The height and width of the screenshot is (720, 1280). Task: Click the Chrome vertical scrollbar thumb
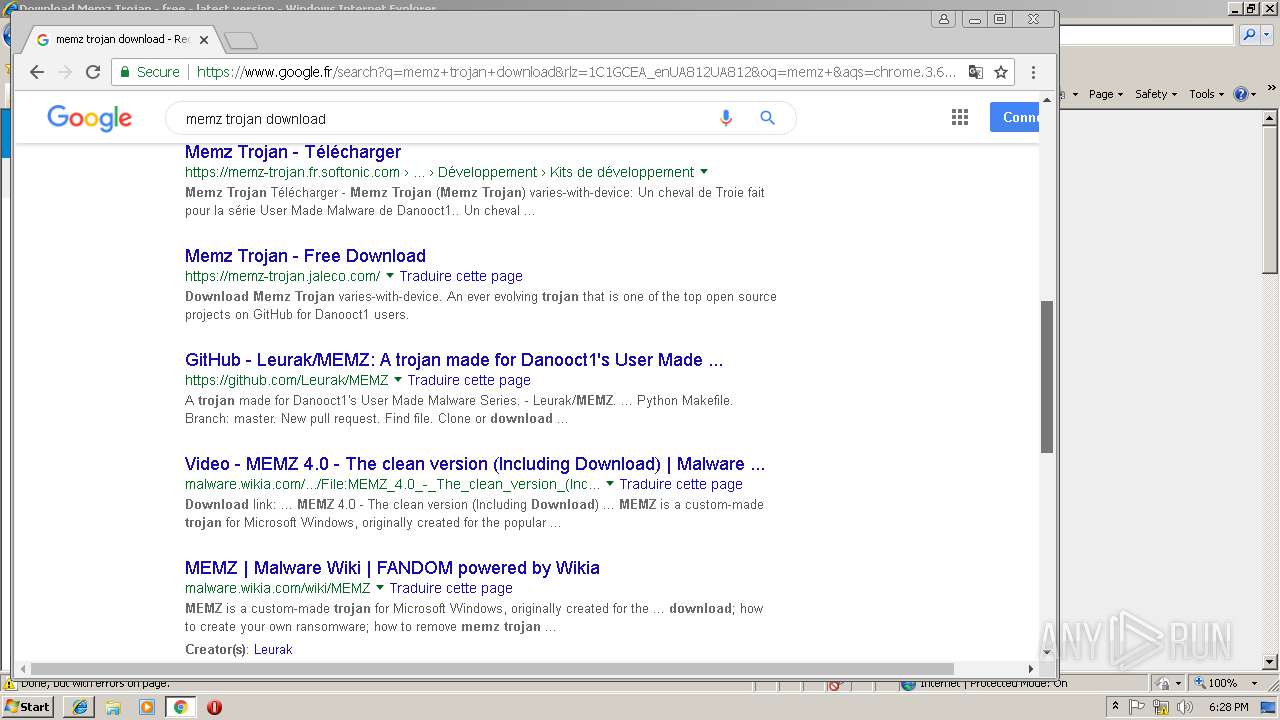[x=1047, y=376]
